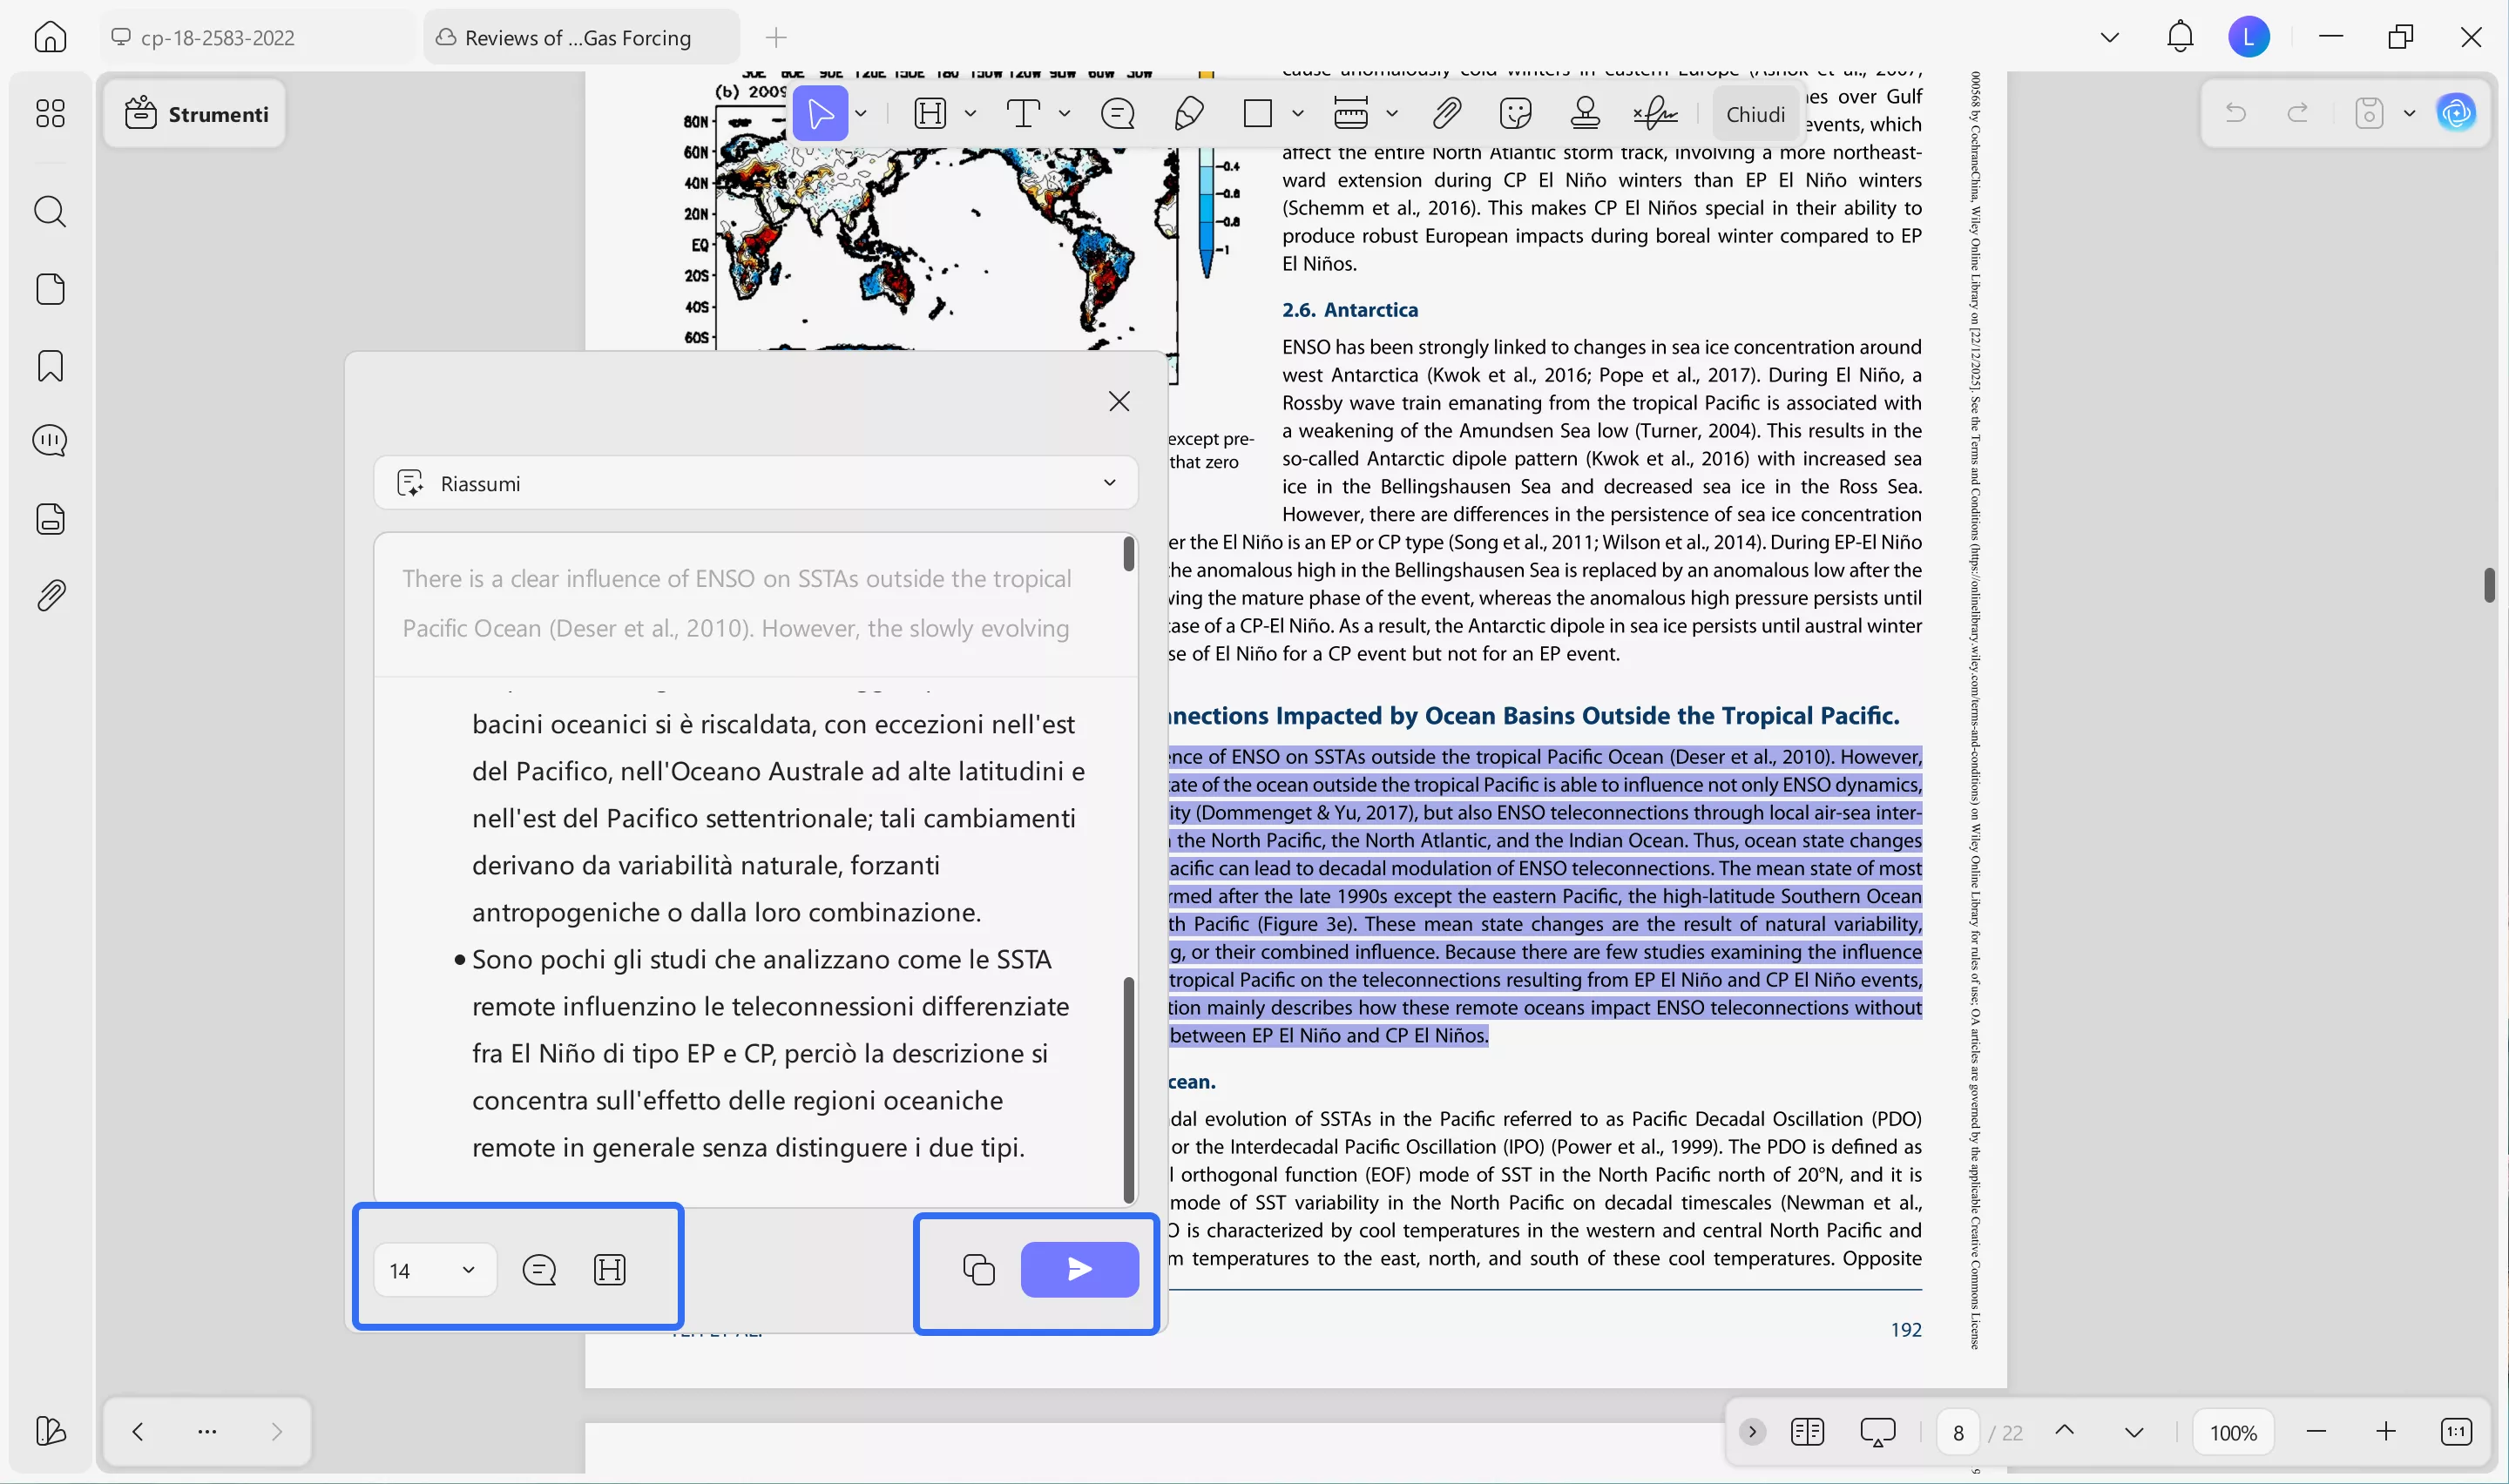Click the signature tool in toolbar
The width and height of the screenshot is (2509, 1484).
pyautogui.click(x=1655, y=113)
